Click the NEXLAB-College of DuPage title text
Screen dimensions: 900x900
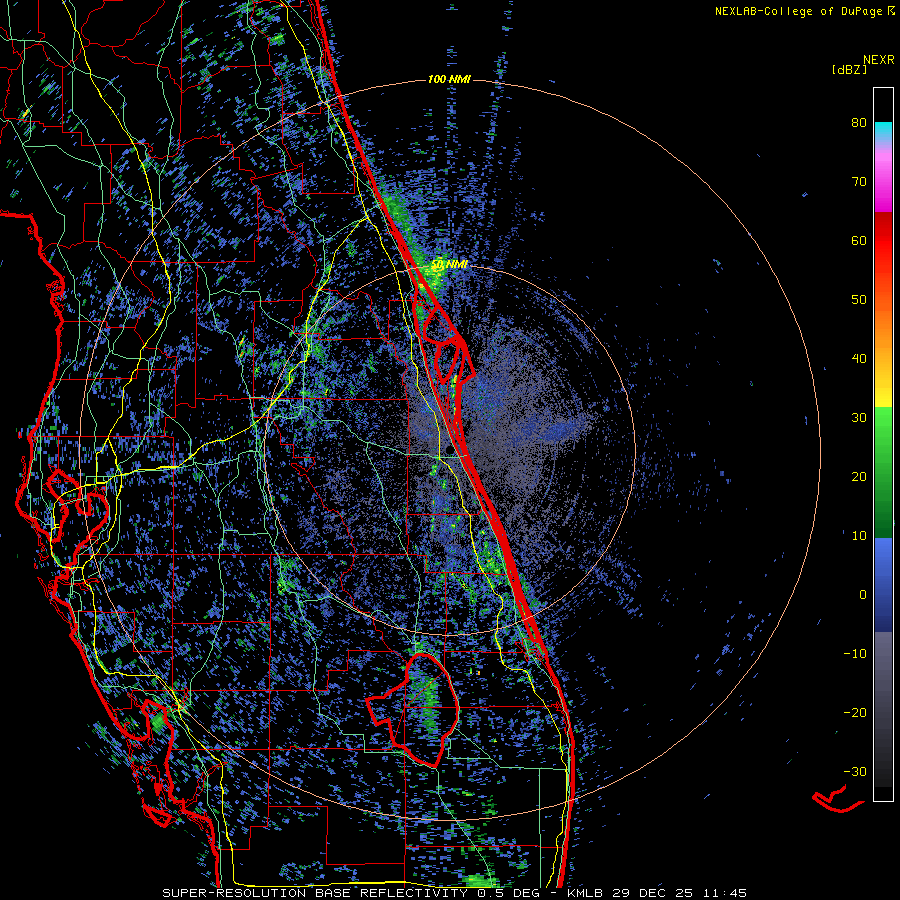[x=799, y=11]
